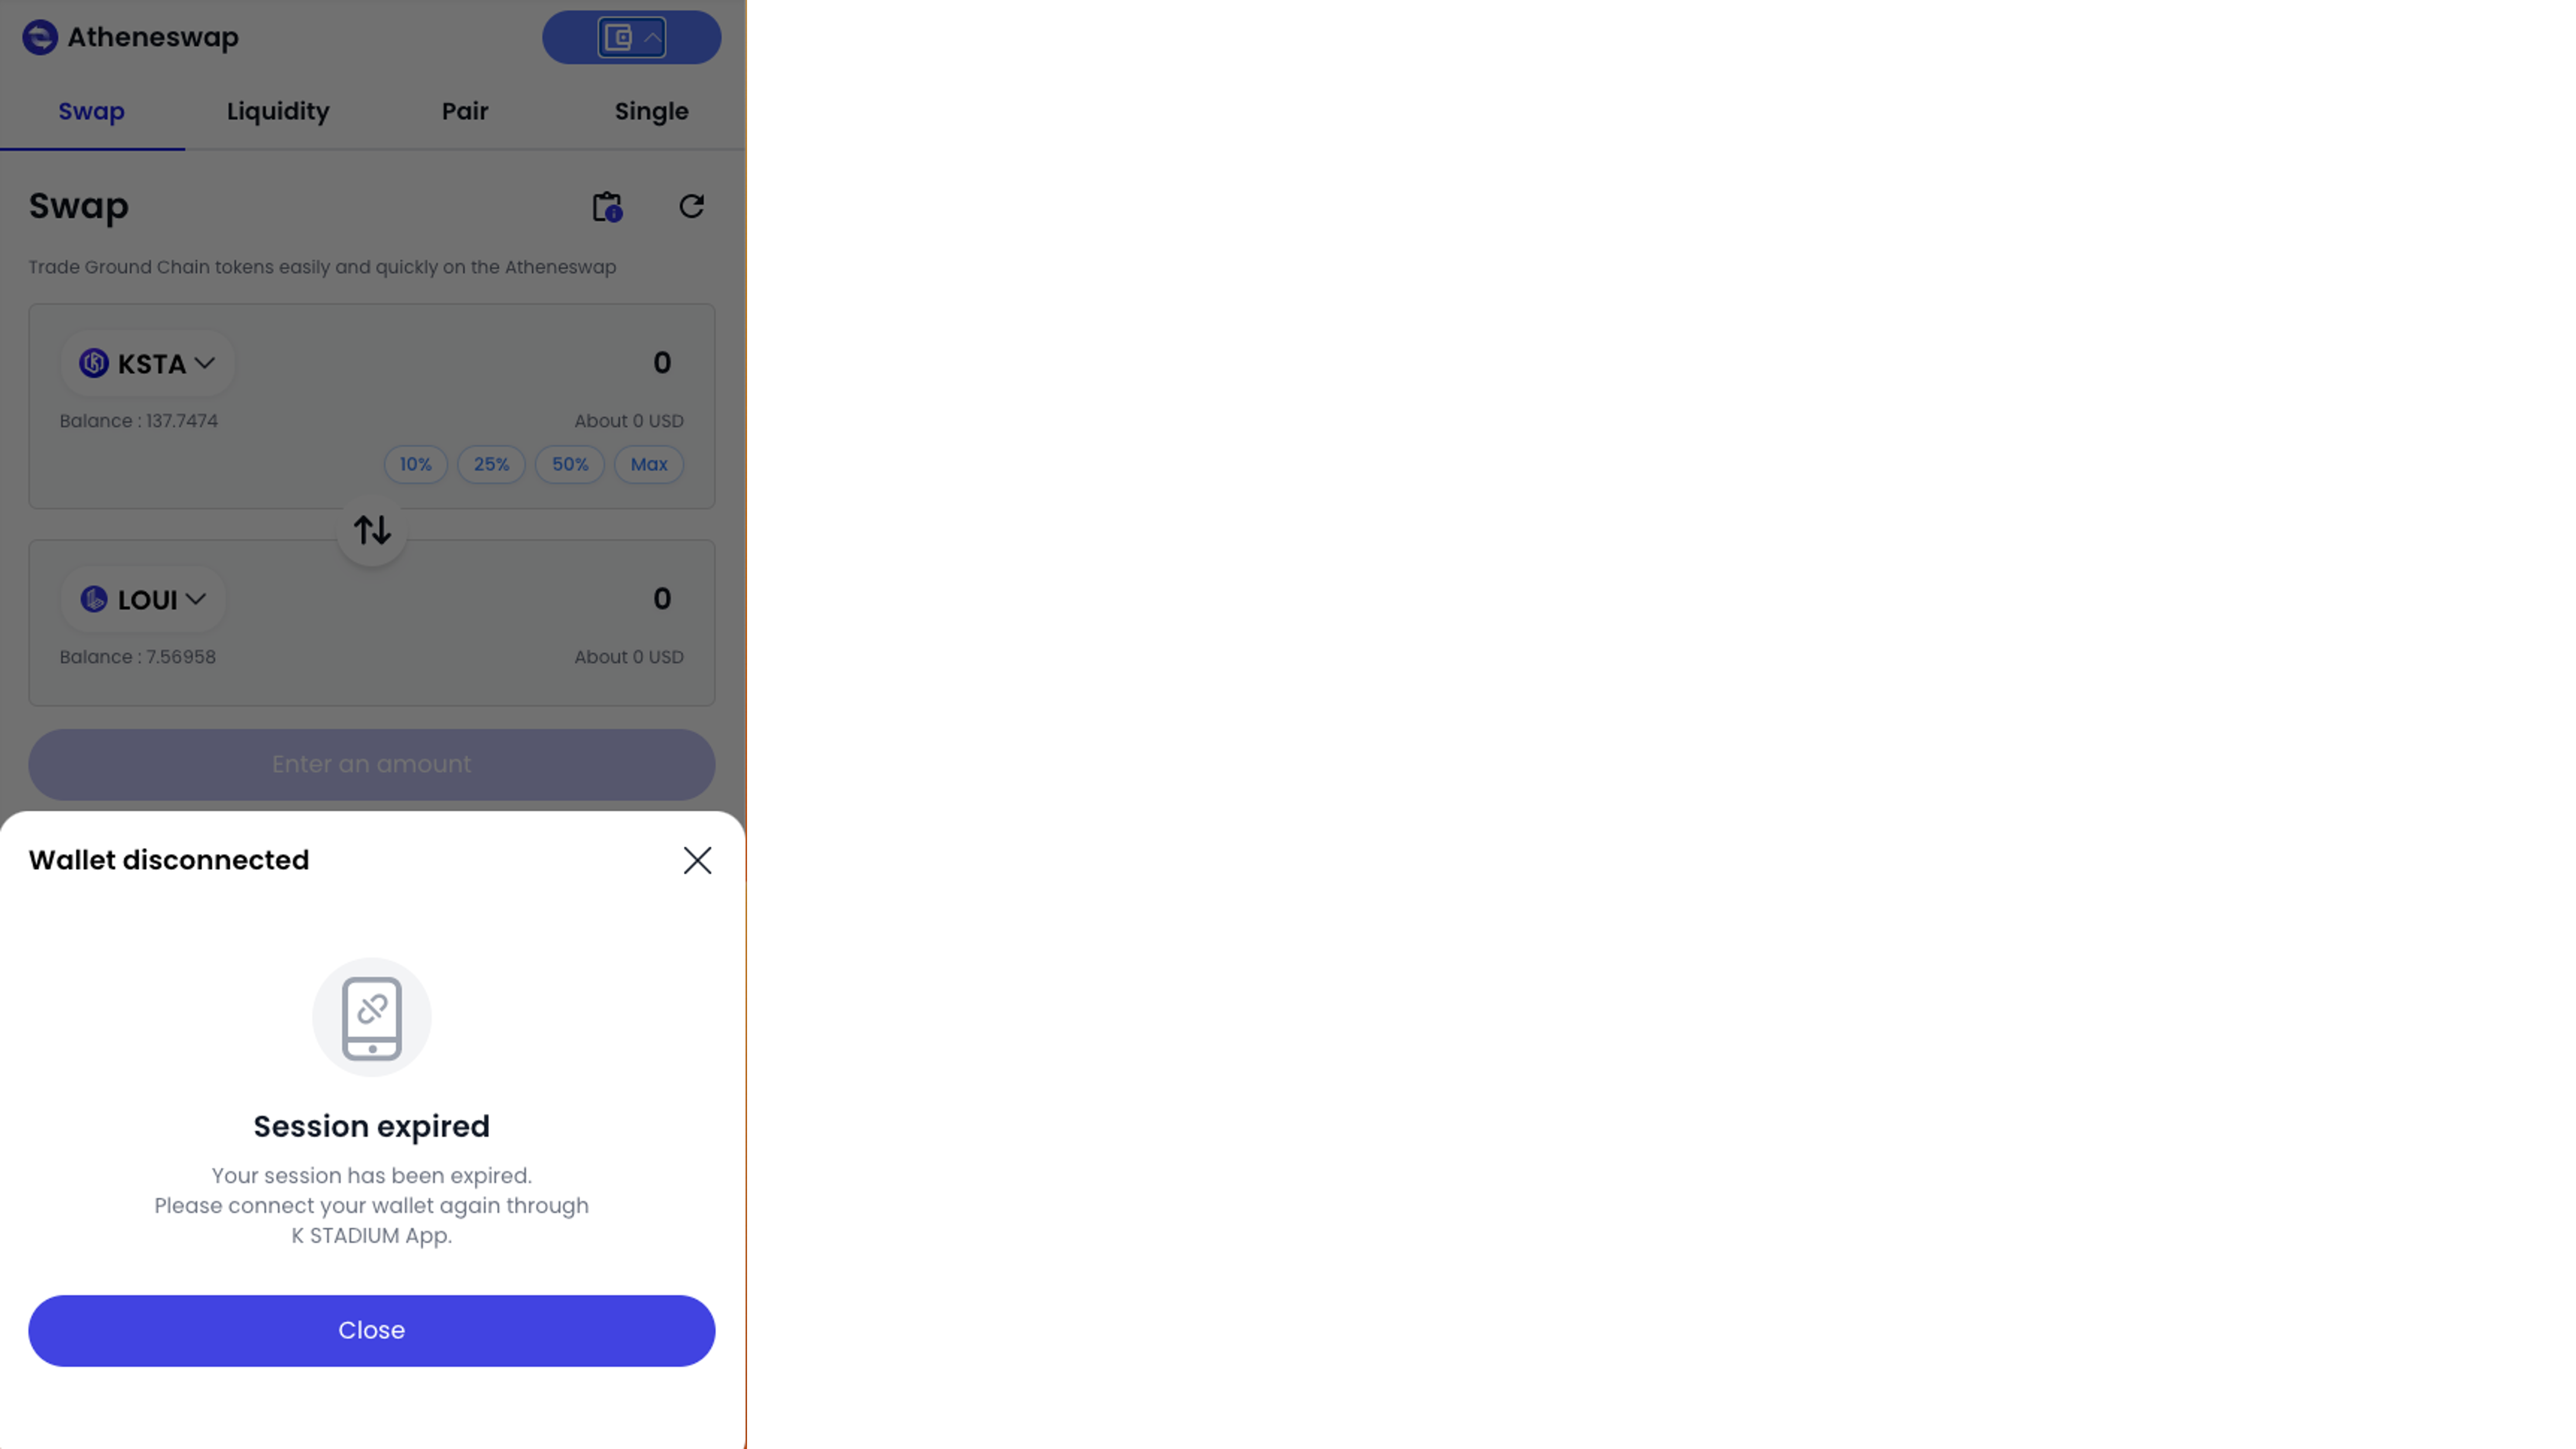
Task: Choose the Max amount option
Action: tap(649, 464)
